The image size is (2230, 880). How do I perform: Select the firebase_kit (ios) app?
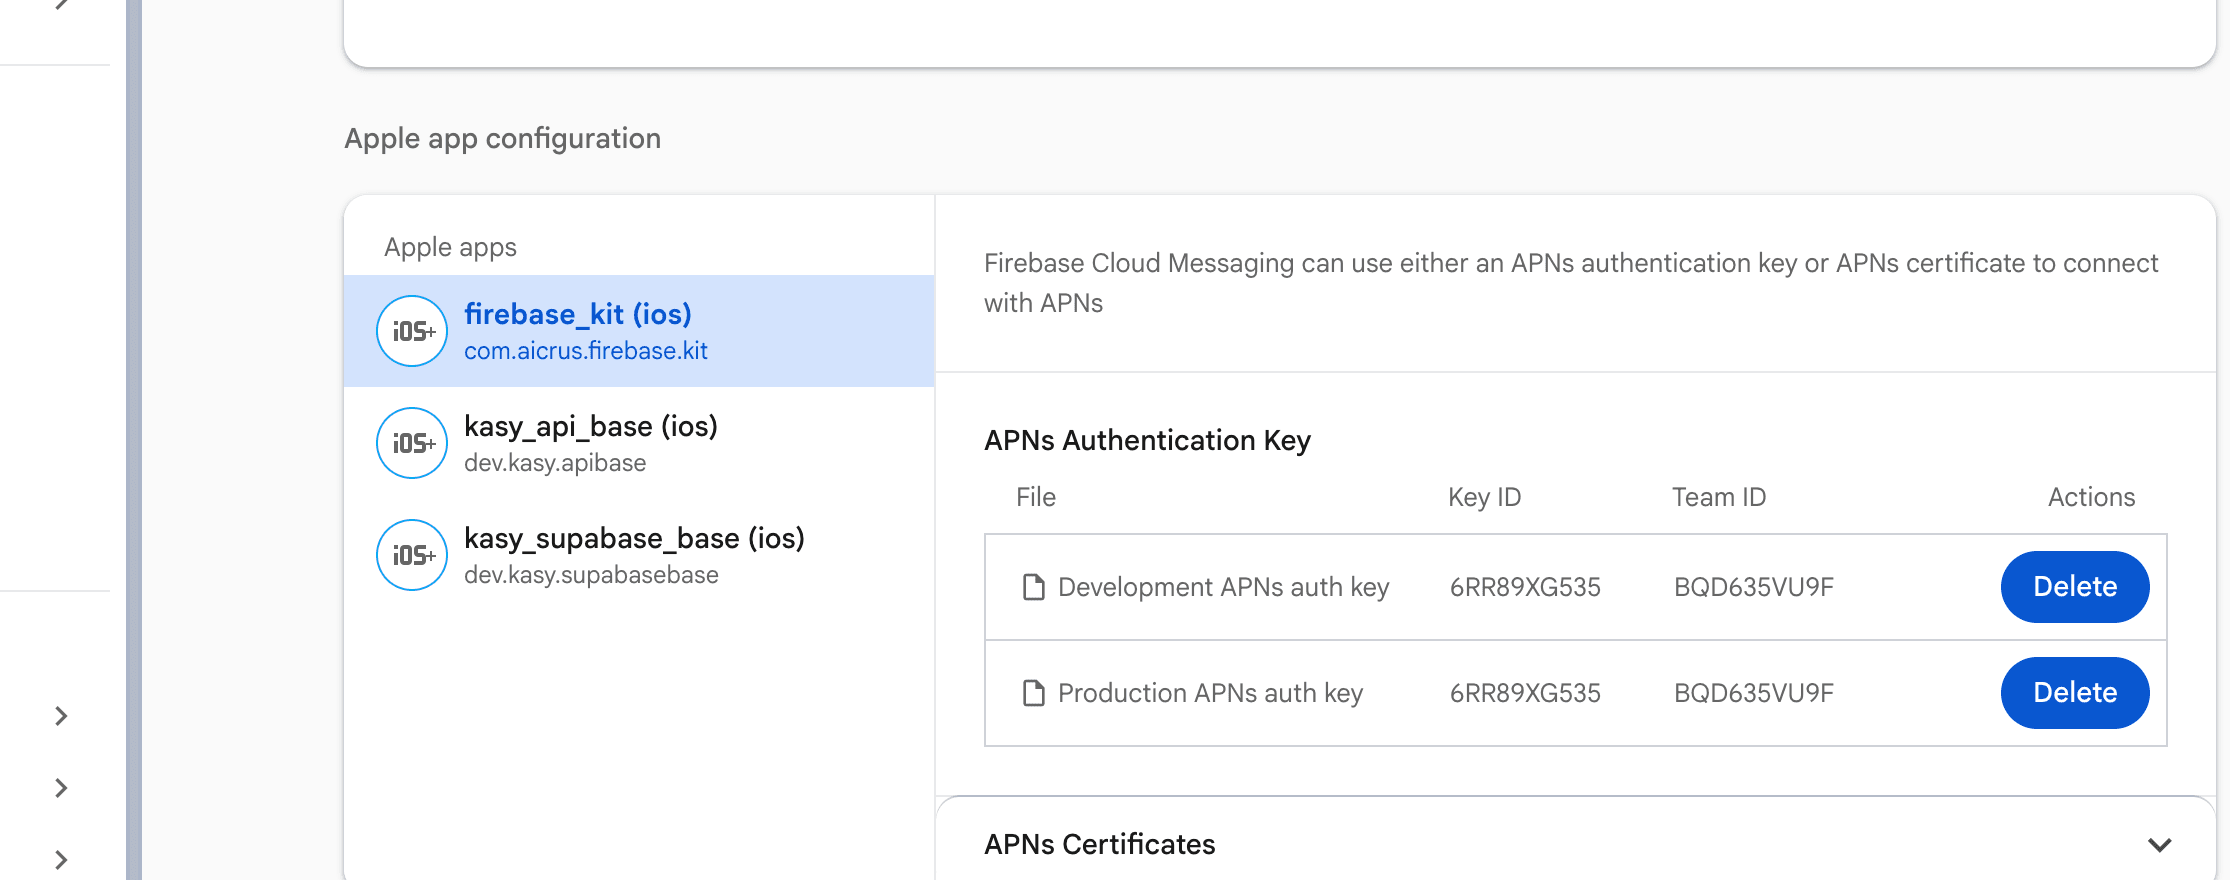639,331
